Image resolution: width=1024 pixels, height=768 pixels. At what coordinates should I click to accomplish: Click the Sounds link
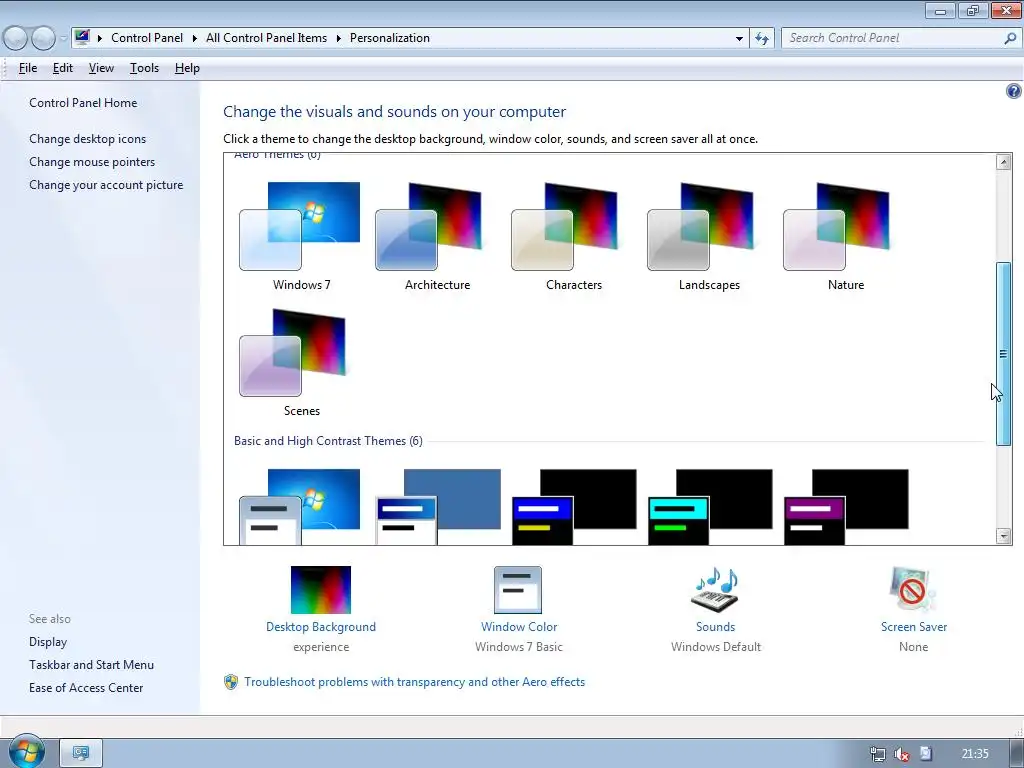click(x=715, y=626)
